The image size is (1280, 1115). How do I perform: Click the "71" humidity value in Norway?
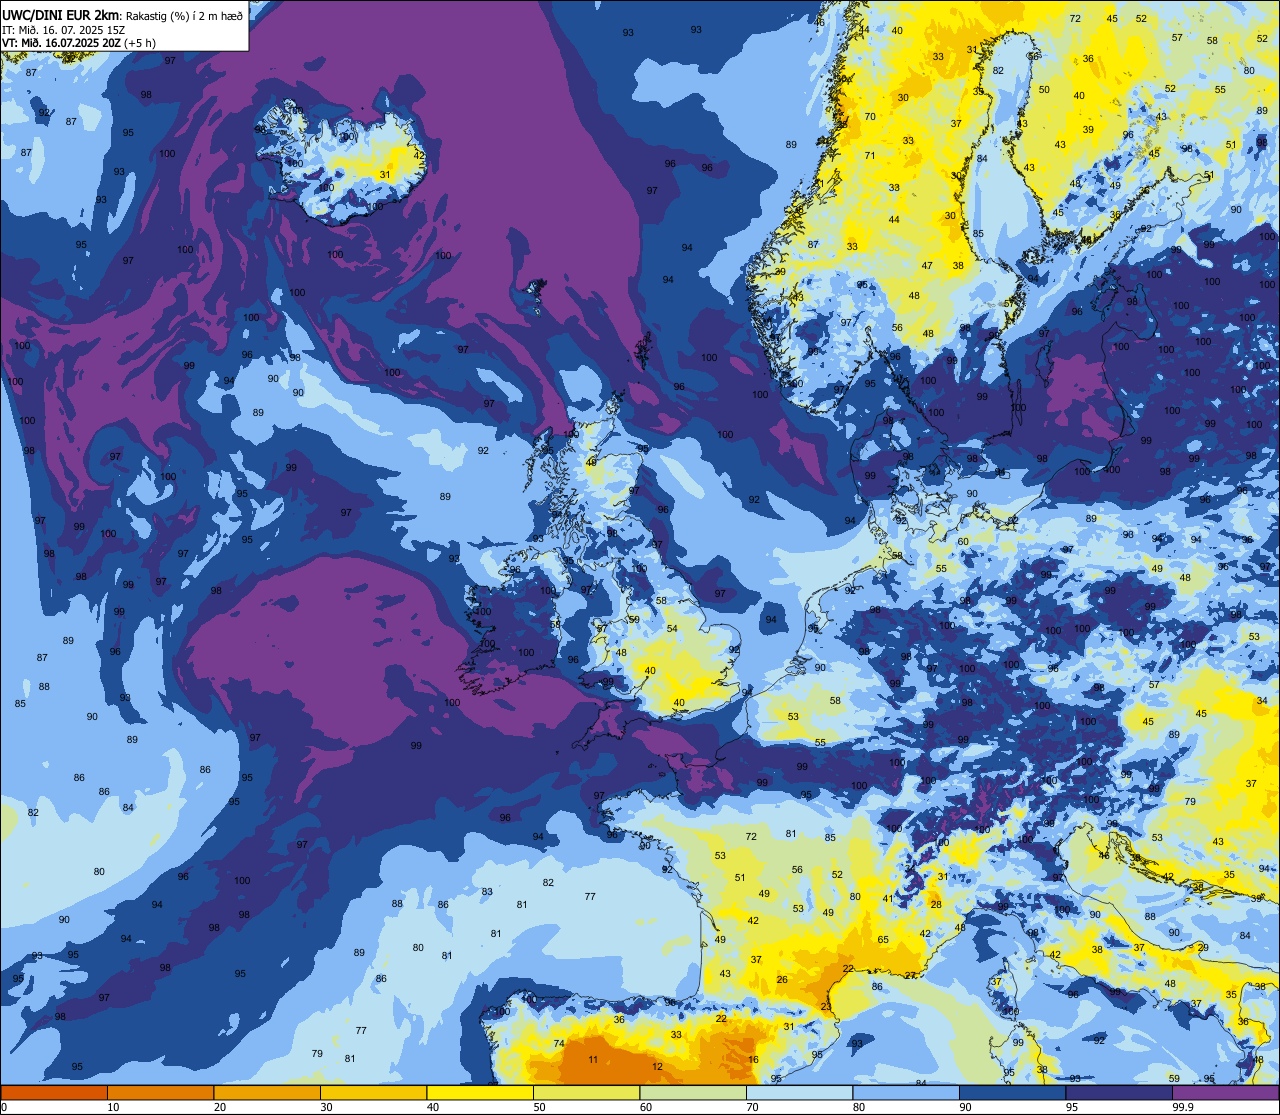[x=870, y=155]
